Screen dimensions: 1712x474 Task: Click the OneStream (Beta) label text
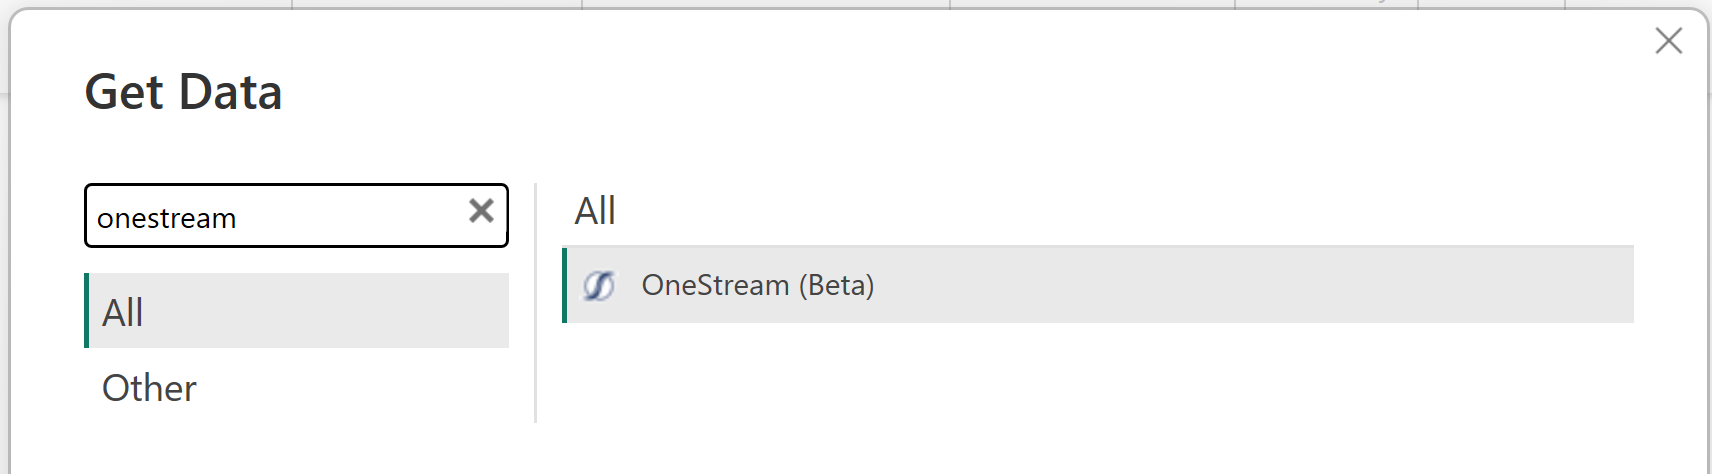click(757, 286)
